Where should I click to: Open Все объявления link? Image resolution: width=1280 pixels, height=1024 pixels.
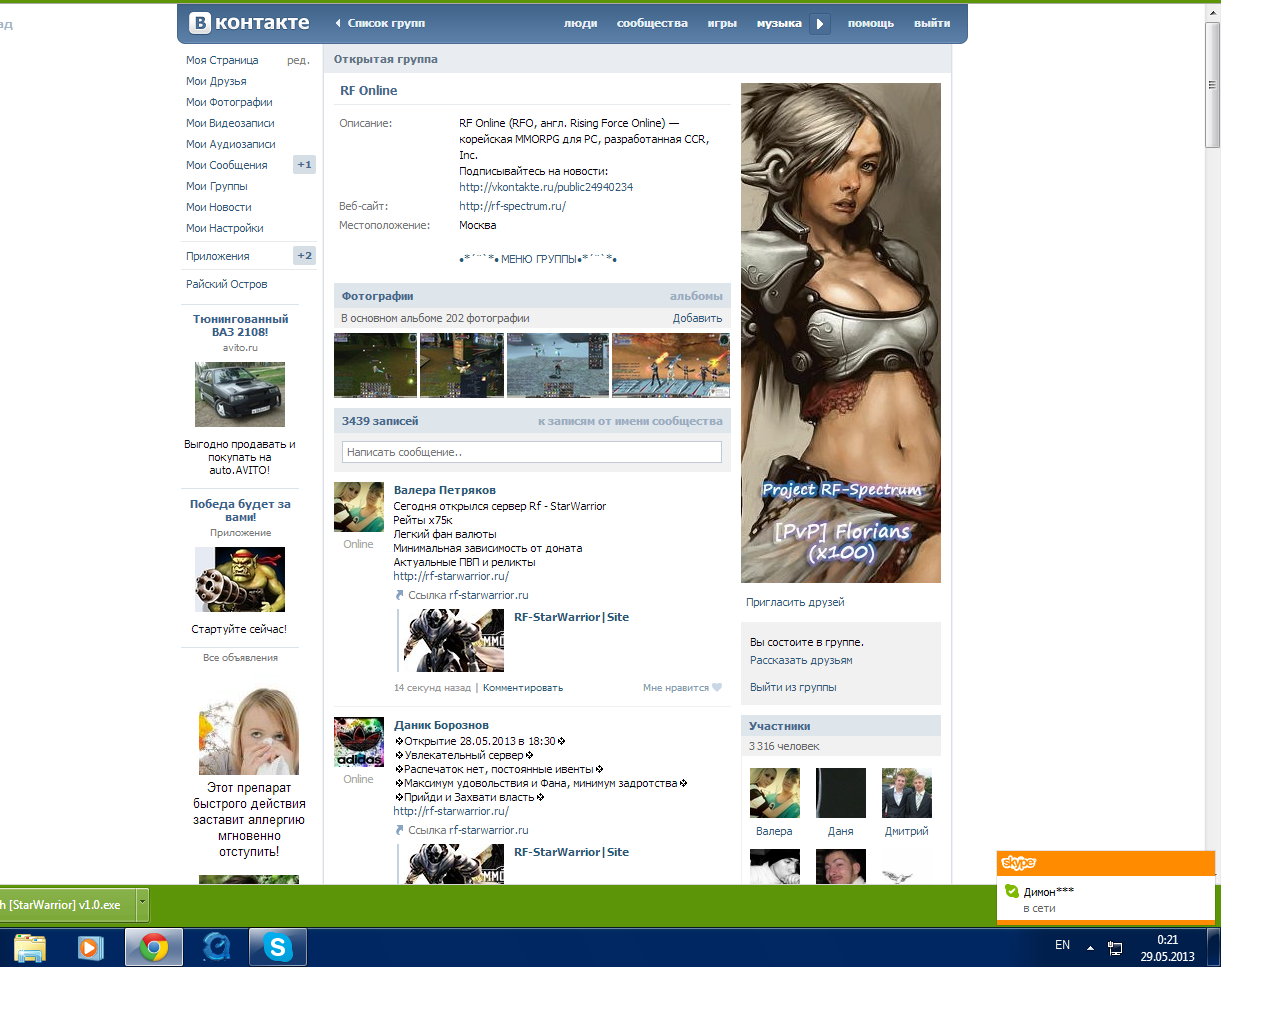[240, 658]
